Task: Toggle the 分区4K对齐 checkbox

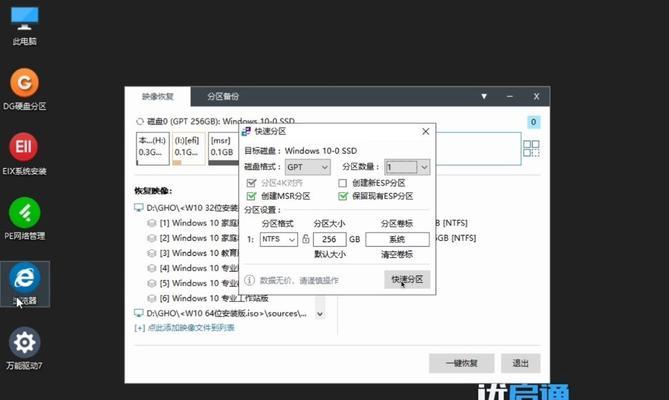Action: (x=251, y=183)
